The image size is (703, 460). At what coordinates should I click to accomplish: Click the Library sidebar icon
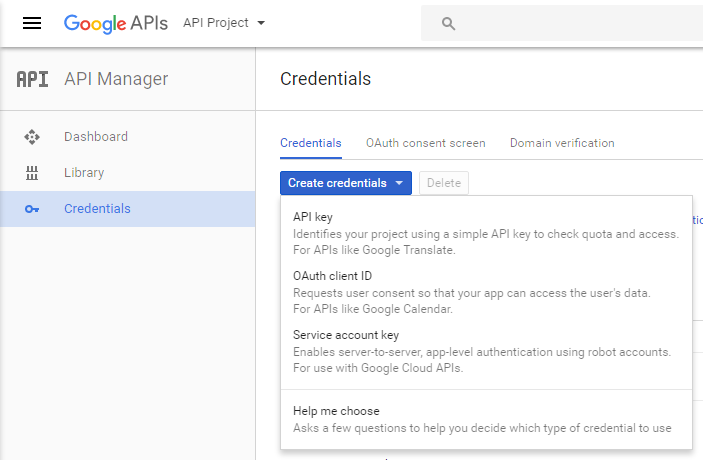coord(32,173)
